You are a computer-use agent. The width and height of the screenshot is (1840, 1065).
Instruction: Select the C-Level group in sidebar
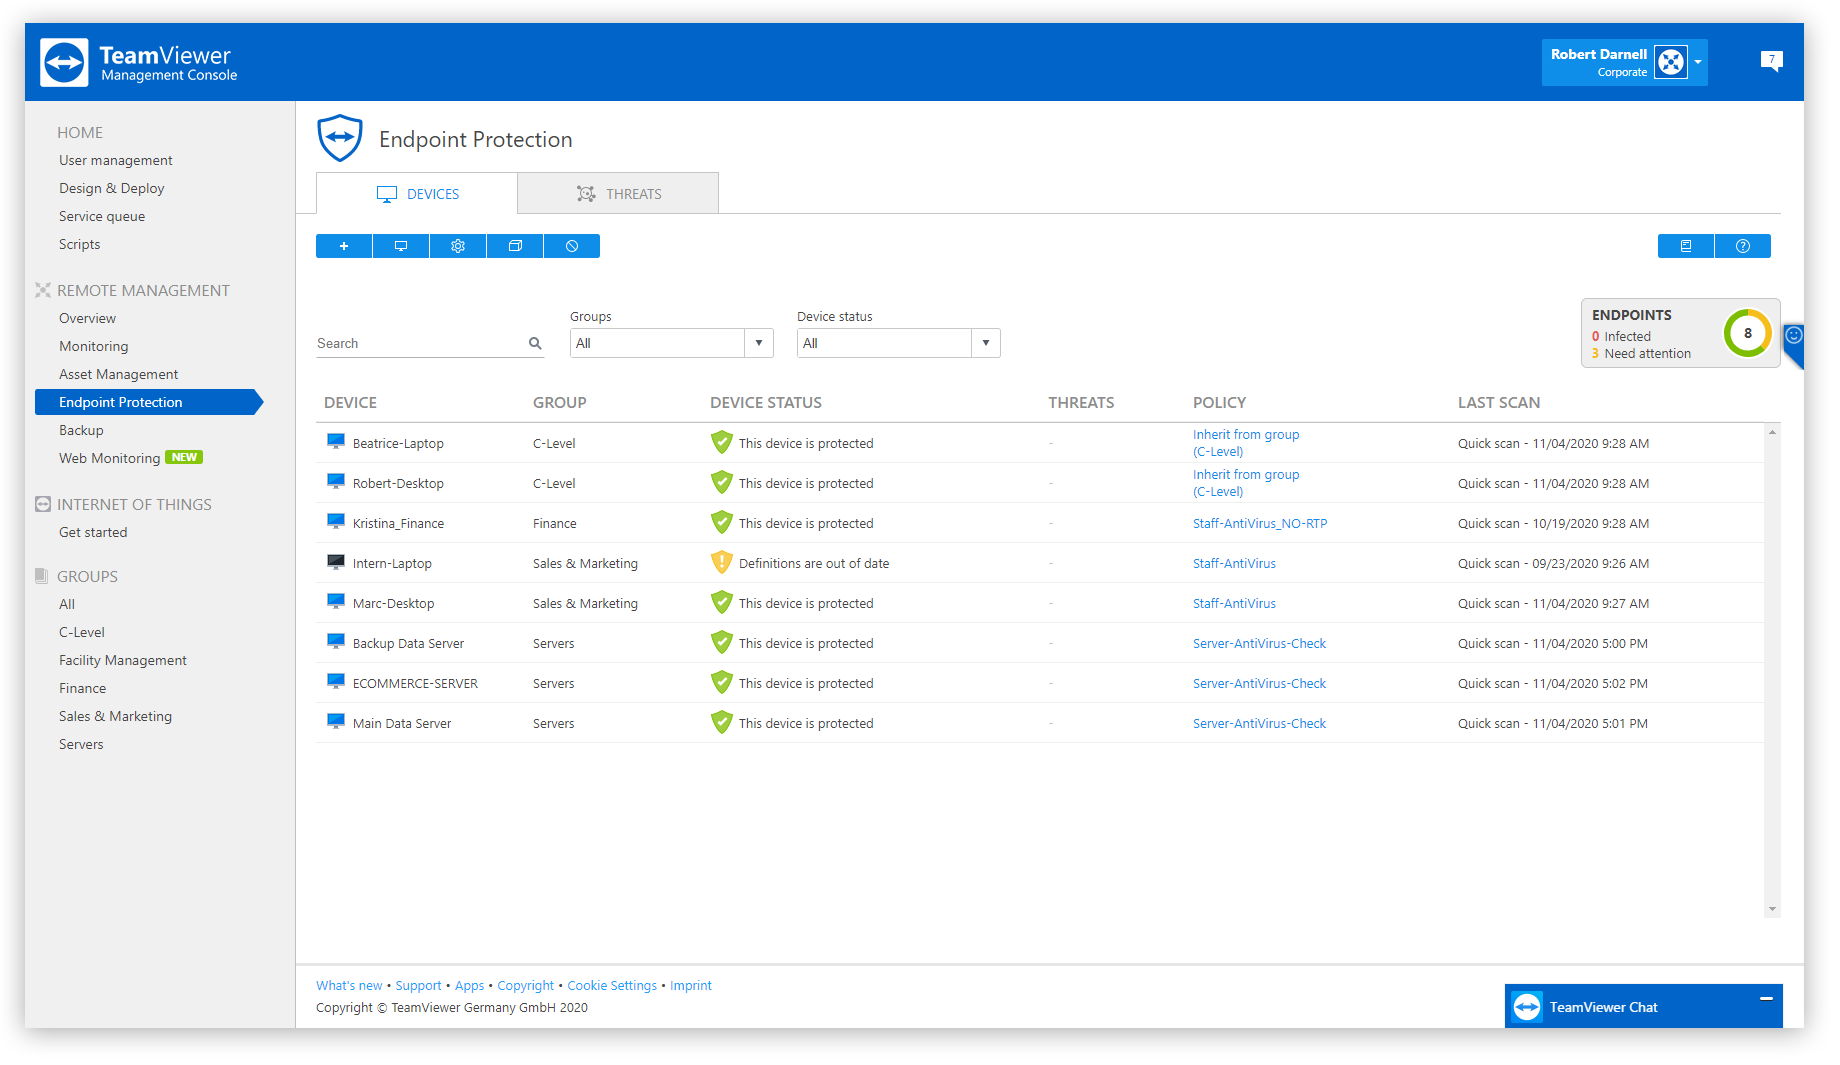coord(81,632)
